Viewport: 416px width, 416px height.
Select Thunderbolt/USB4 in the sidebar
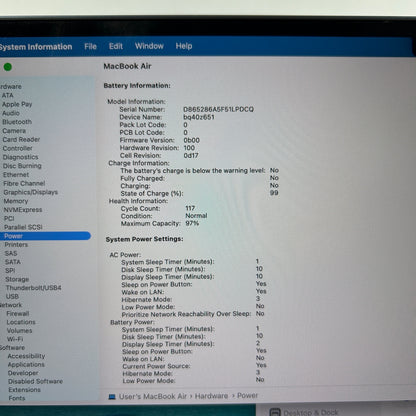click(33, 288)
